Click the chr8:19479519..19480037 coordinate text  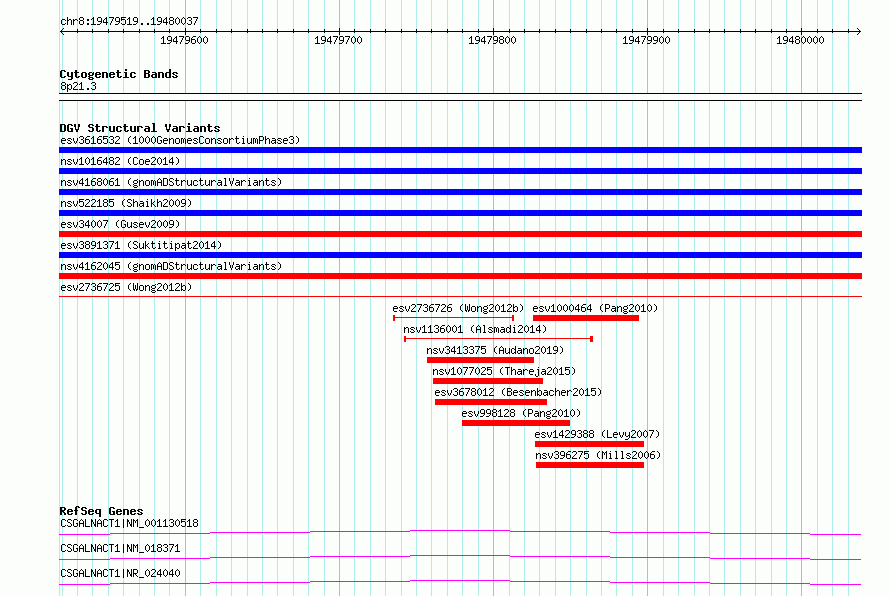(x=129, y=22)
